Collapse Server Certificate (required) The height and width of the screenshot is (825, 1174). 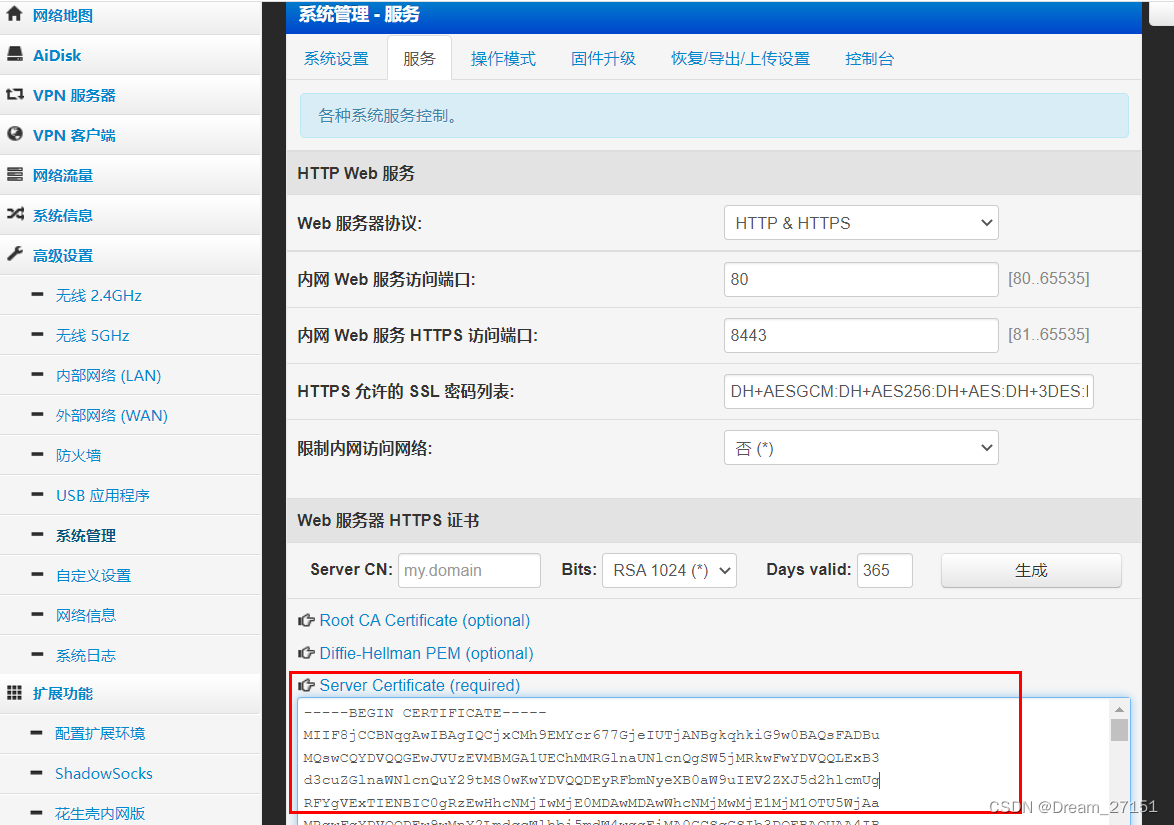coord(419,686)
